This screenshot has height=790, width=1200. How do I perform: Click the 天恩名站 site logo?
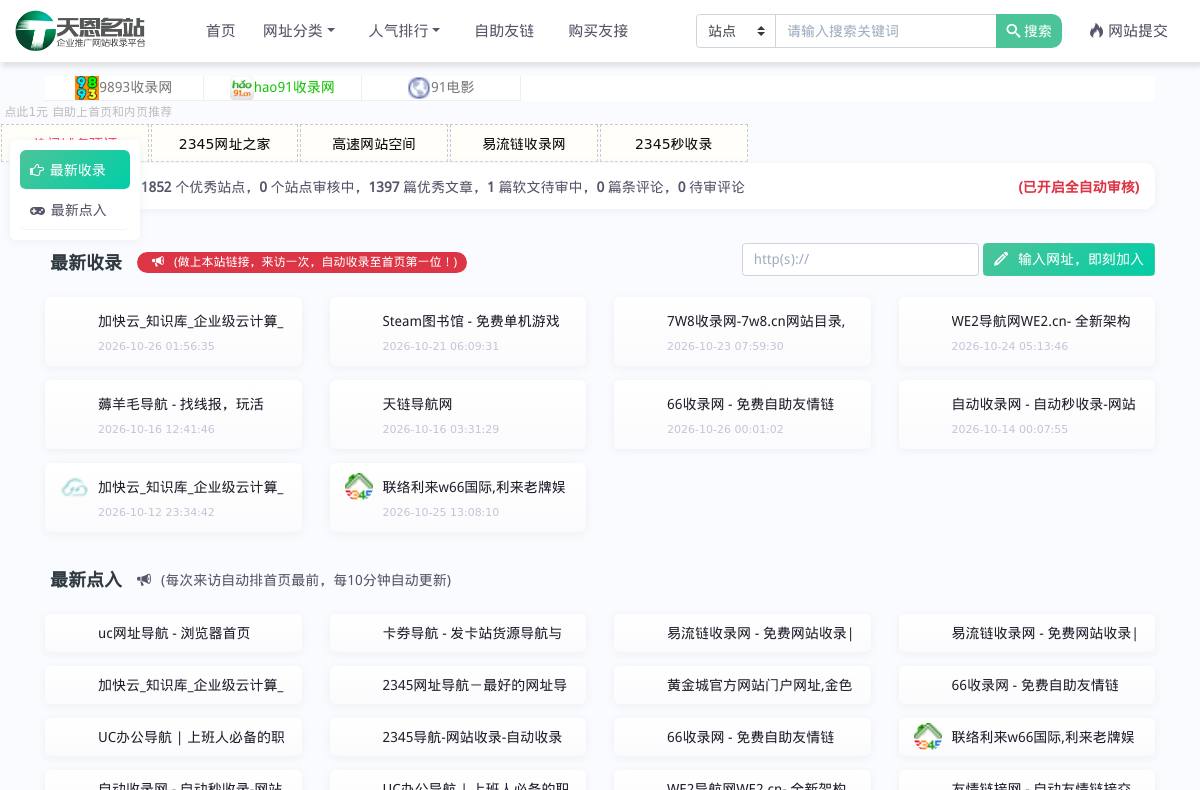[81, 30]
